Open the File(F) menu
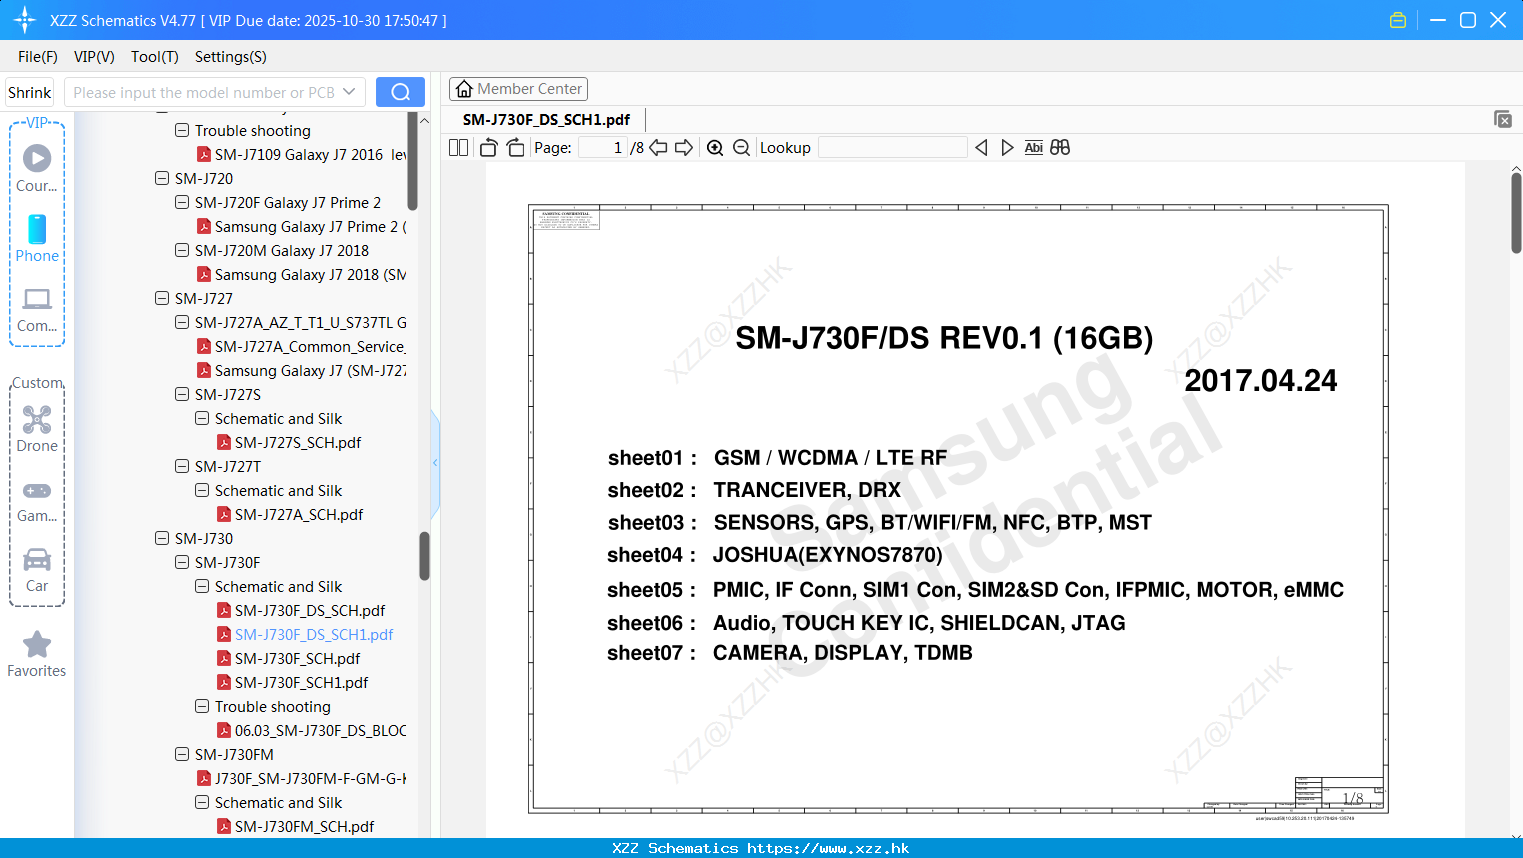1523x858 pixels. pyautogui.click(x=38, y=57)
